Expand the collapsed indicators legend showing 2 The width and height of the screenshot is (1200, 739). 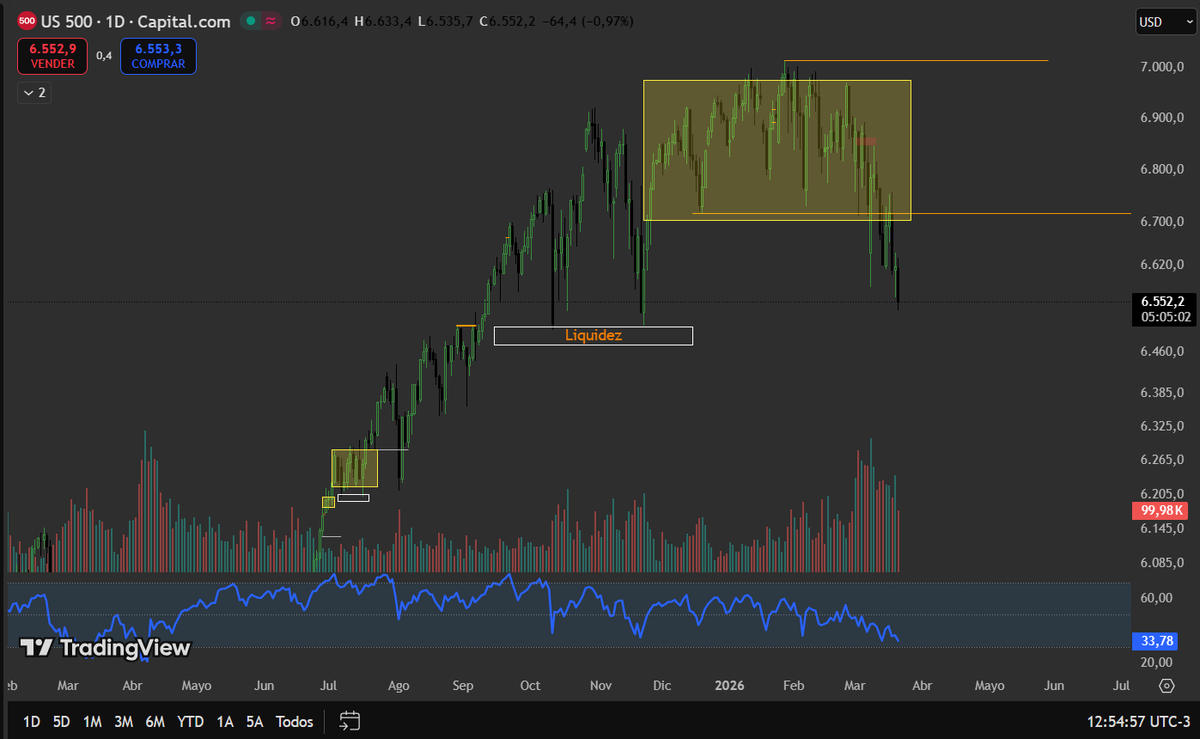[x=34, y=93]
